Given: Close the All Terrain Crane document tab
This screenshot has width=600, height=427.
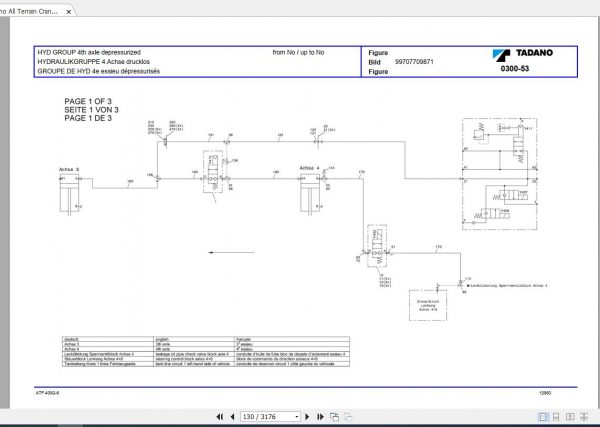Looking at the screenshot, I should click(69, 12).
